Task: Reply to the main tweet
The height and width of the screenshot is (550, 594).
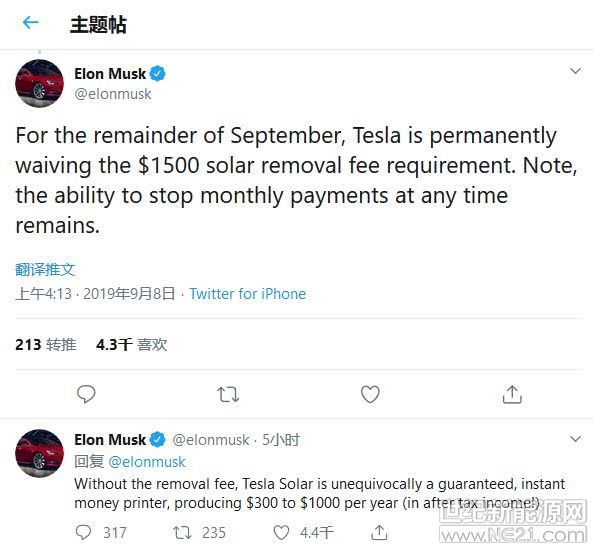Action: [86, 394]
